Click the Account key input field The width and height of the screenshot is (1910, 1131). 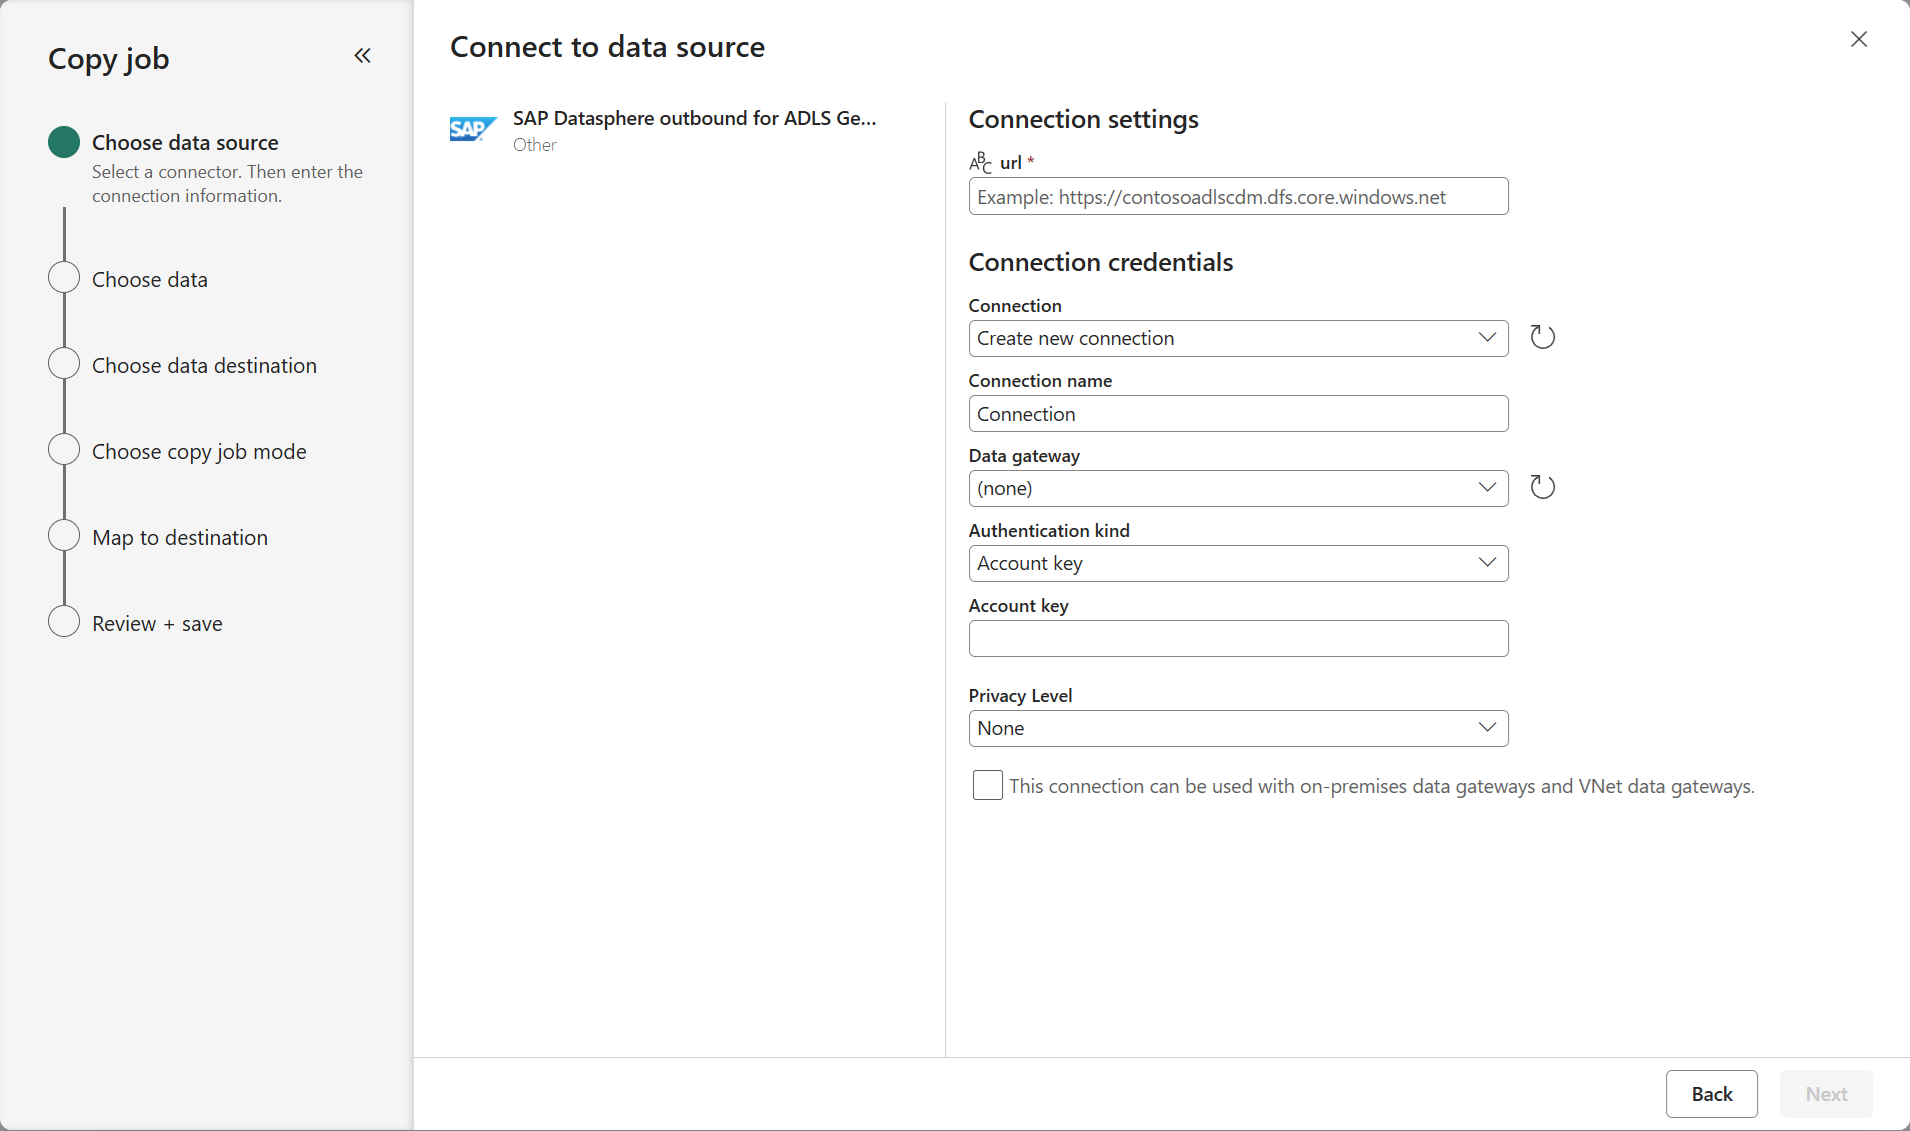[1237, 639]
